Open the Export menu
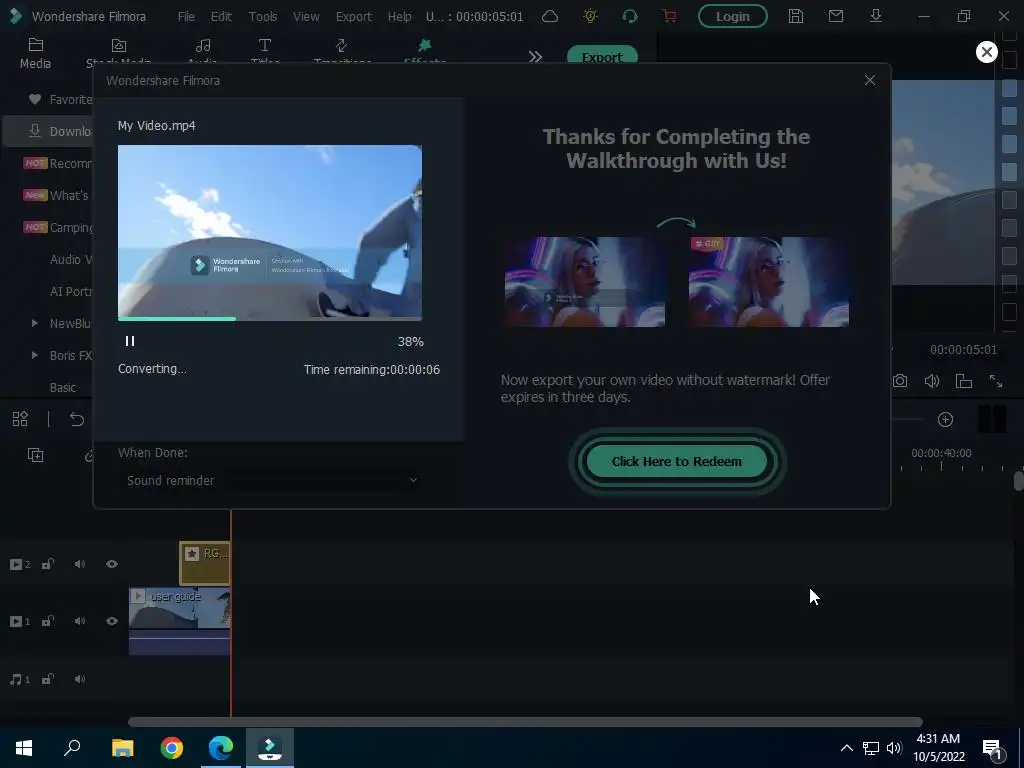Image resolution: width=1024 pixels, height=768 pixels. [x=353, y=16]
